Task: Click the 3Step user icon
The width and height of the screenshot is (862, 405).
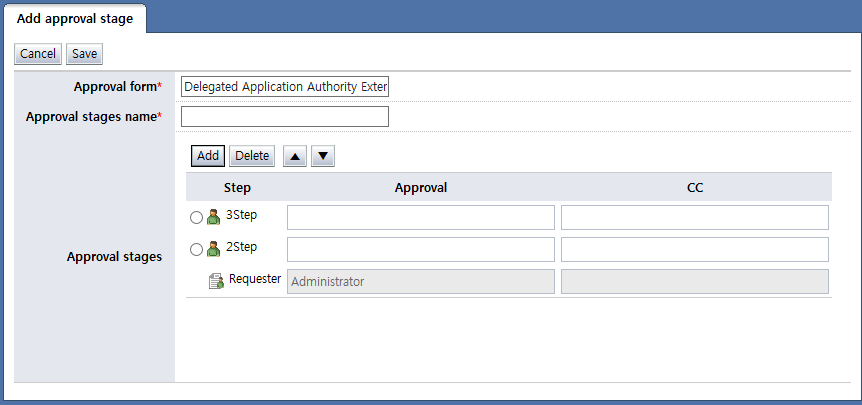Action: 213,218
